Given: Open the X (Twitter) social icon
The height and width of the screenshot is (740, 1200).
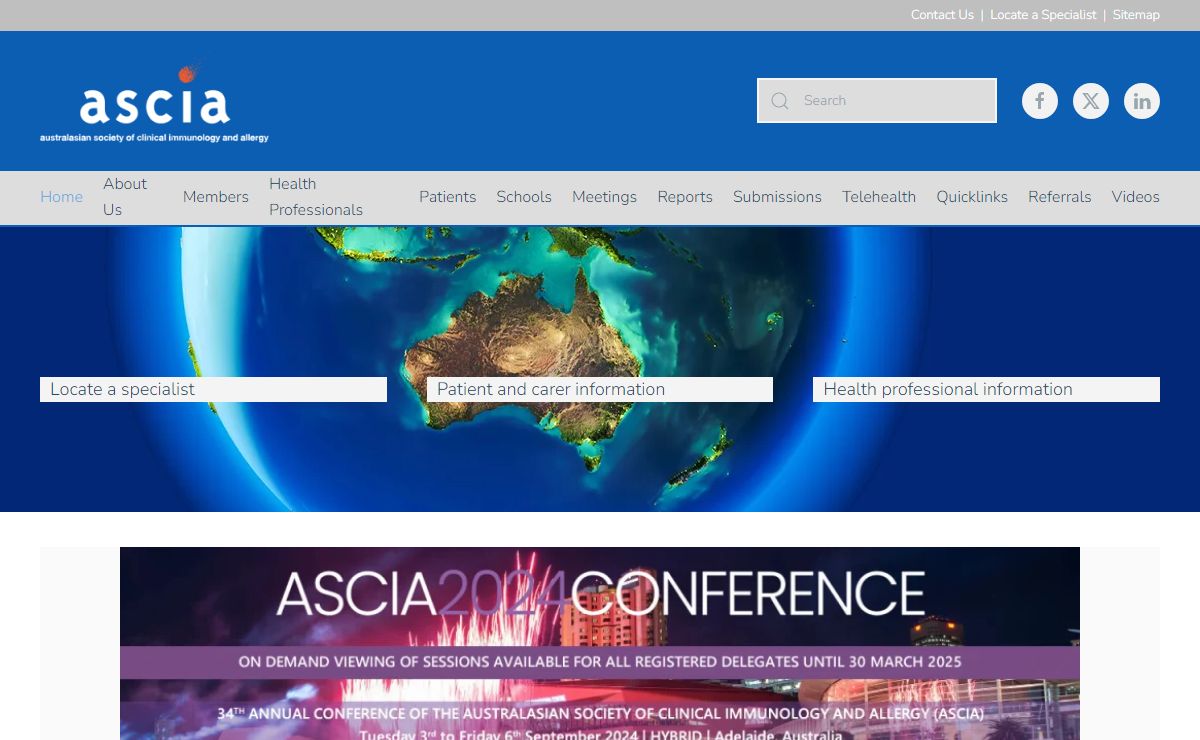Looking at the screenshot, I should pyautogui.click(x=1090, y=101).
